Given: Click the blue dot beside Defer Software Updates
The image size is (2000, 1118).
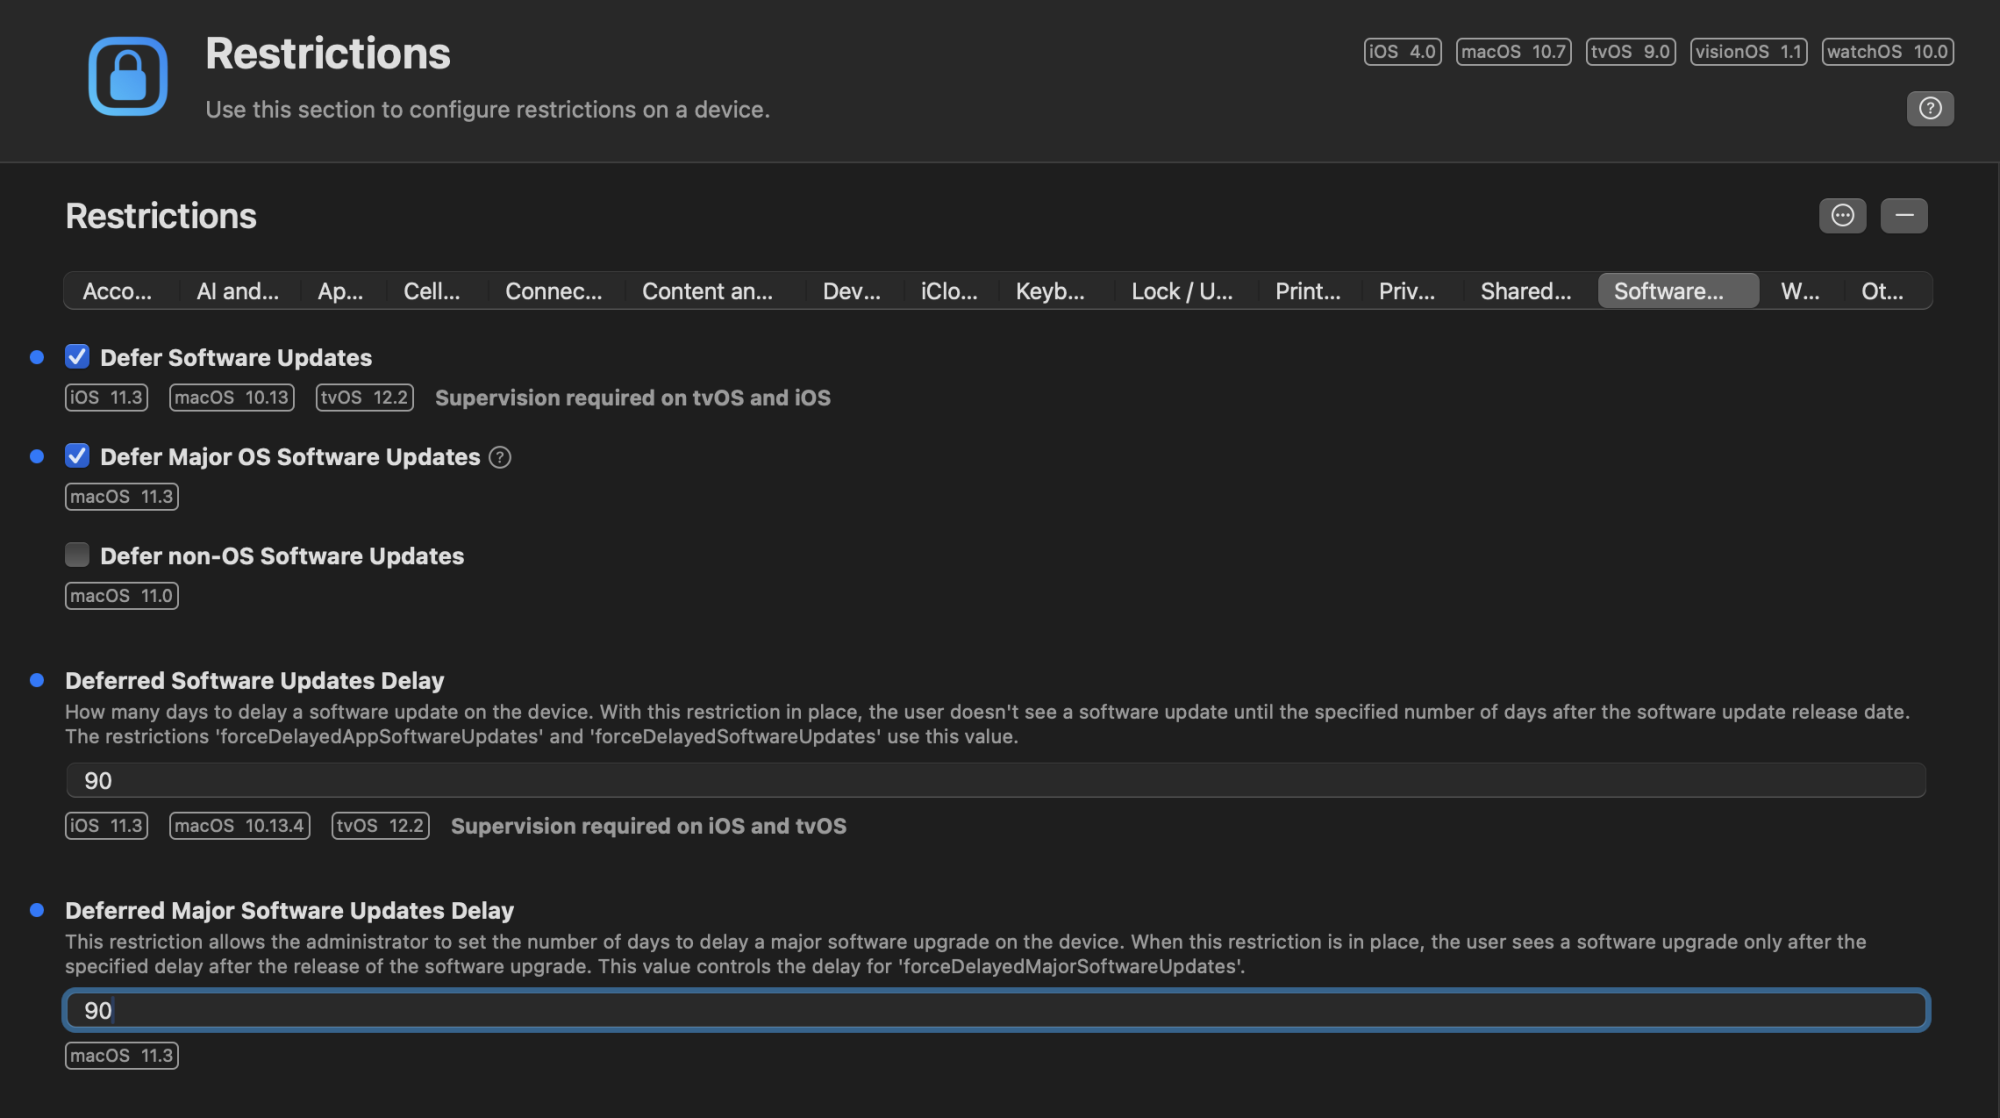Looking at the screenshot, I should [37, 356].
